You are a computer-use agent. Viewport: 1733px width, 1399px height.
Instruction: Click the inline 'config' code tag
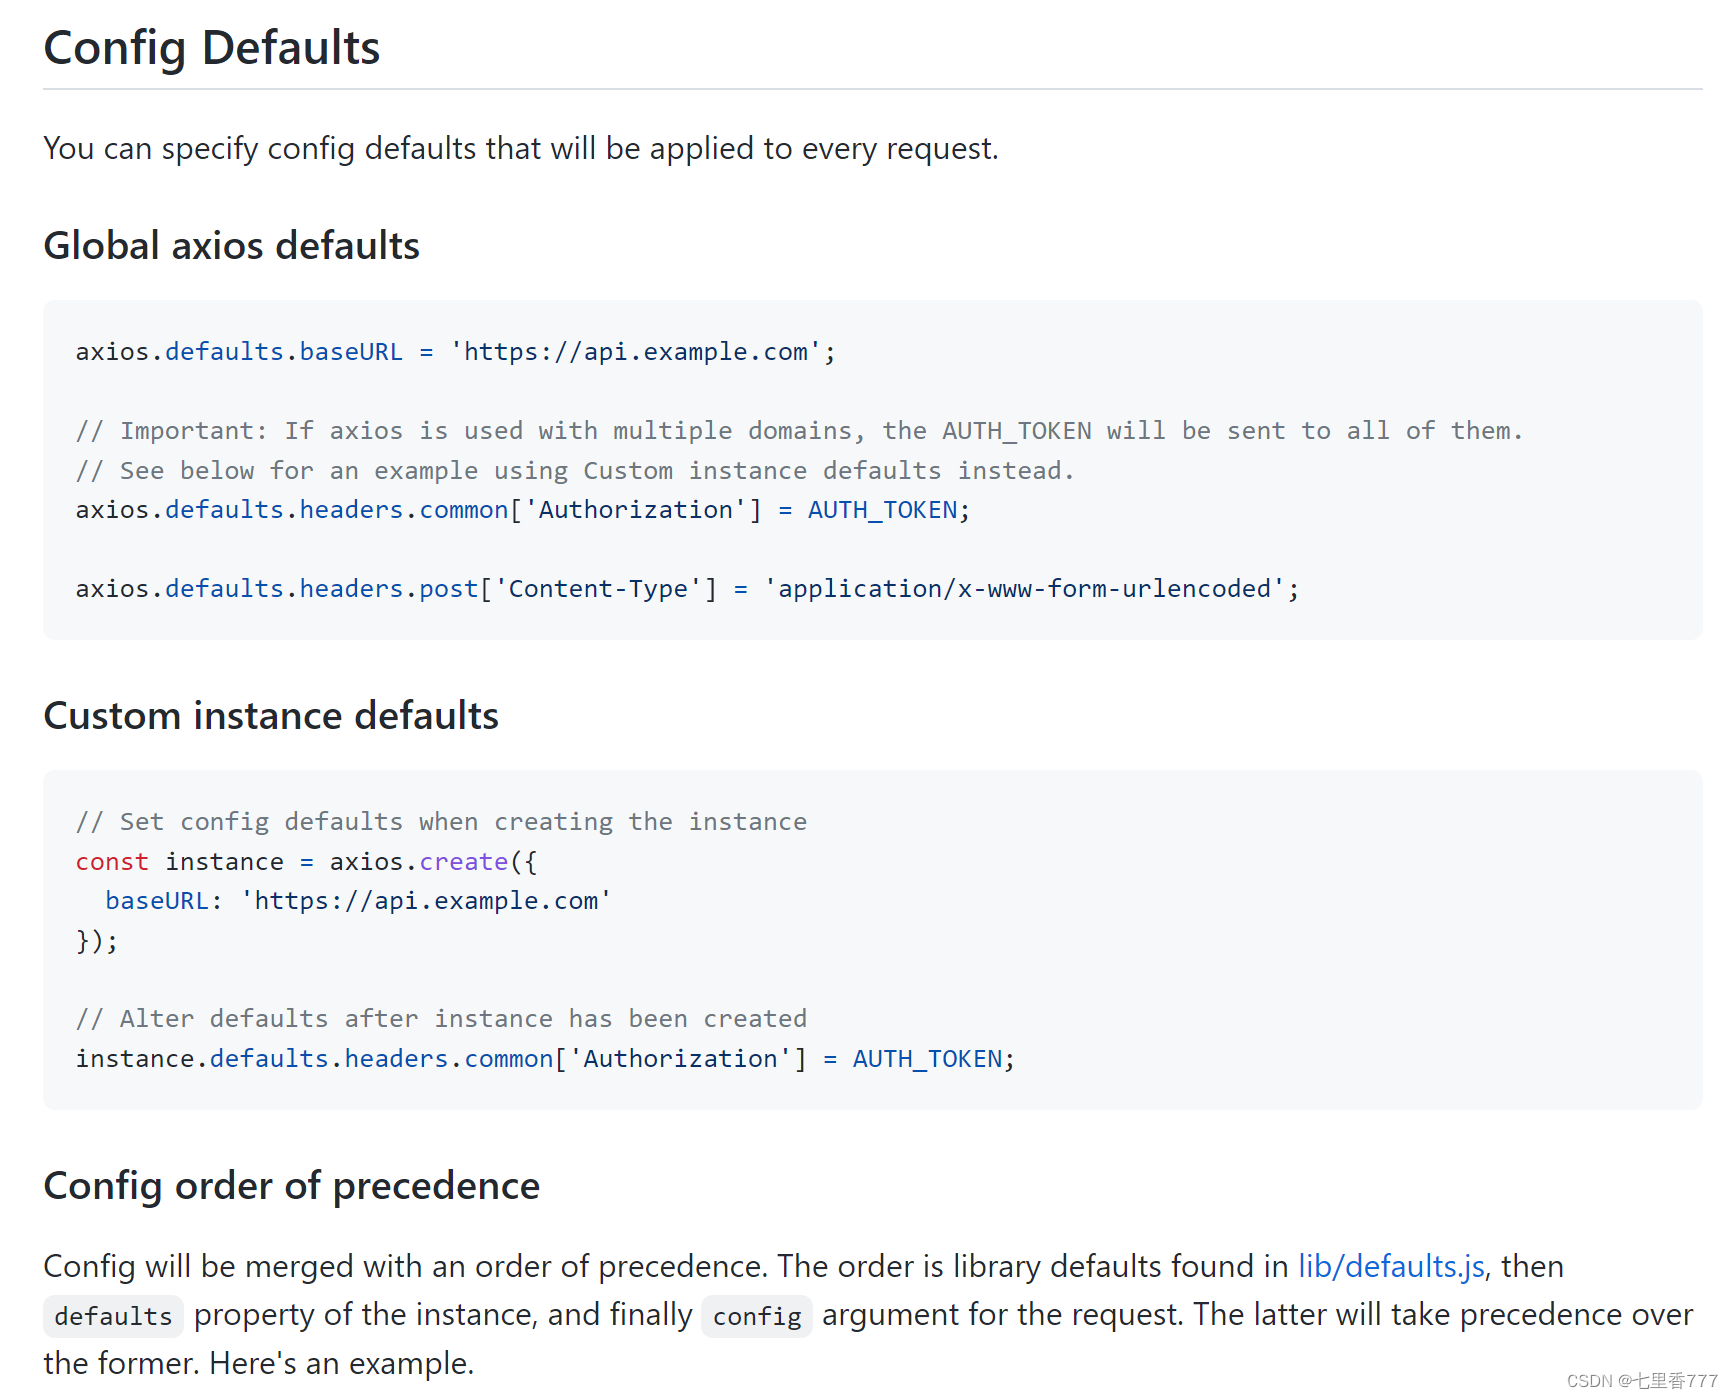click(757, 1316)
